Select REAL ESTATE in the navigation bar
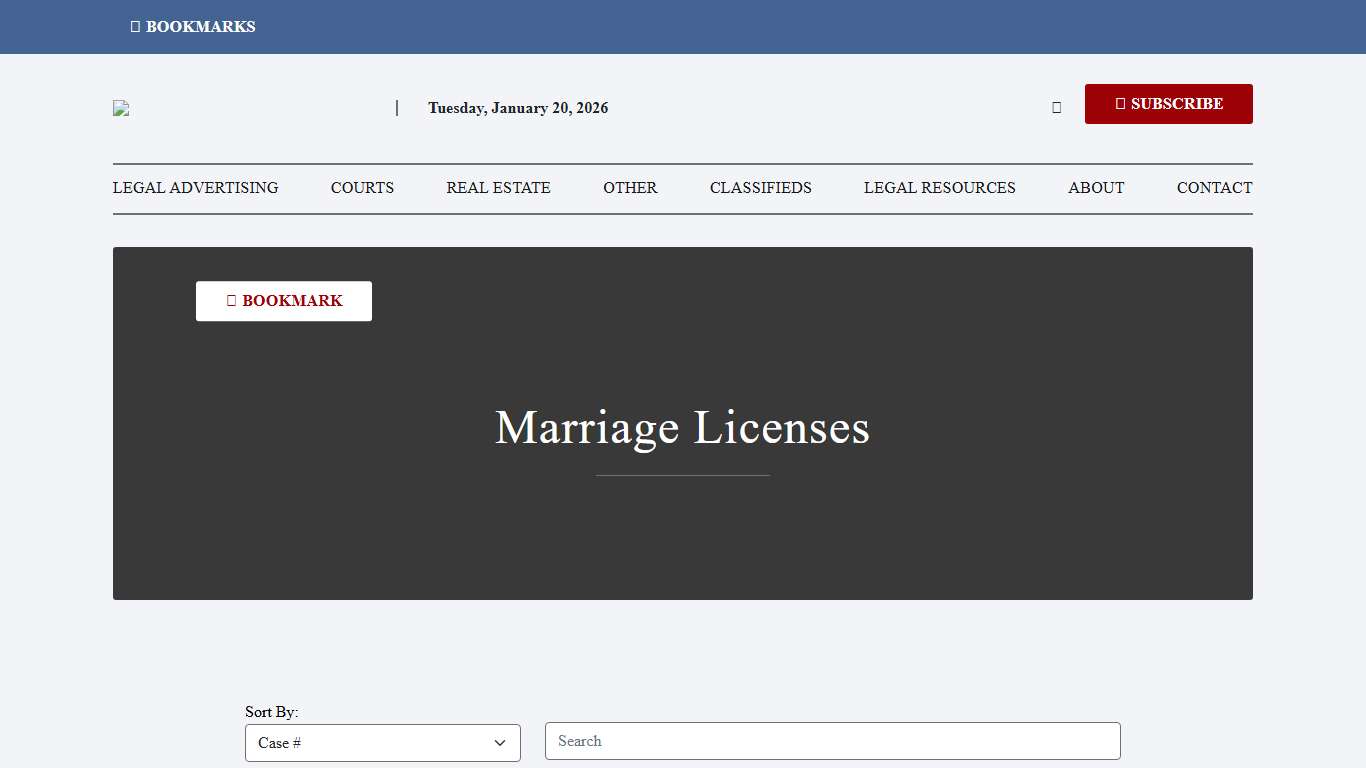Image resolution: width=1366 pixels, height=768 pixels. [498, 188]
